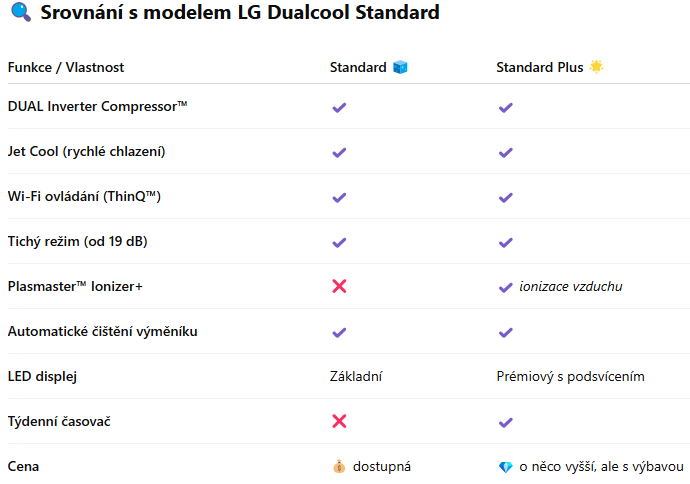Click the money bag icon beside dostupná

[339, 466]
